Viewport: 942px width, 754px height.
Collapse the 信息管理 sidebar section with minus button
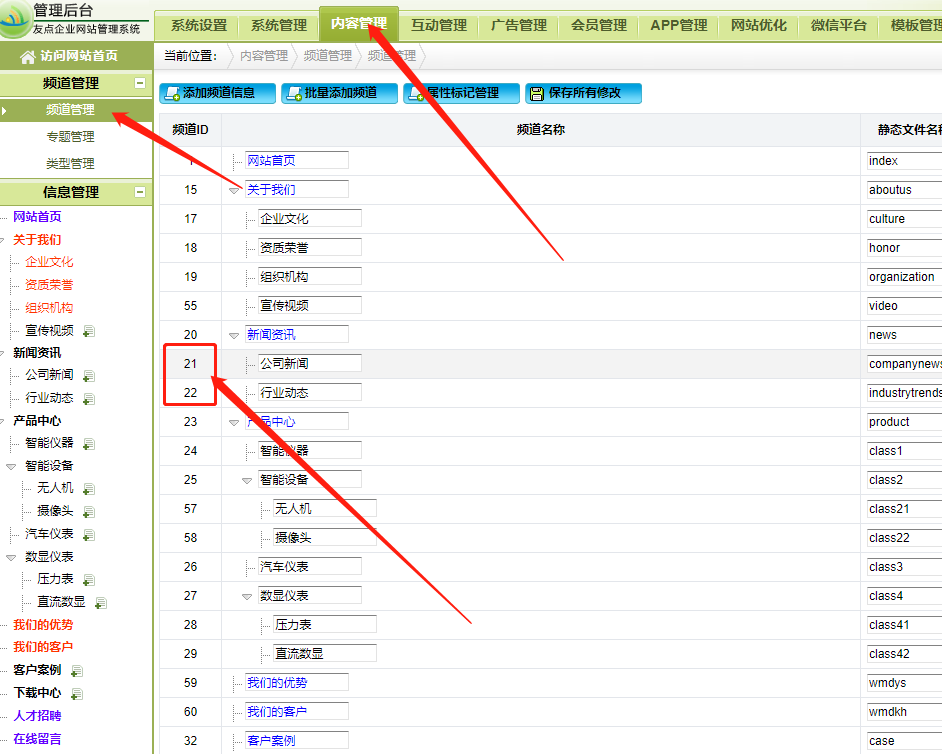tap(140, 192)
